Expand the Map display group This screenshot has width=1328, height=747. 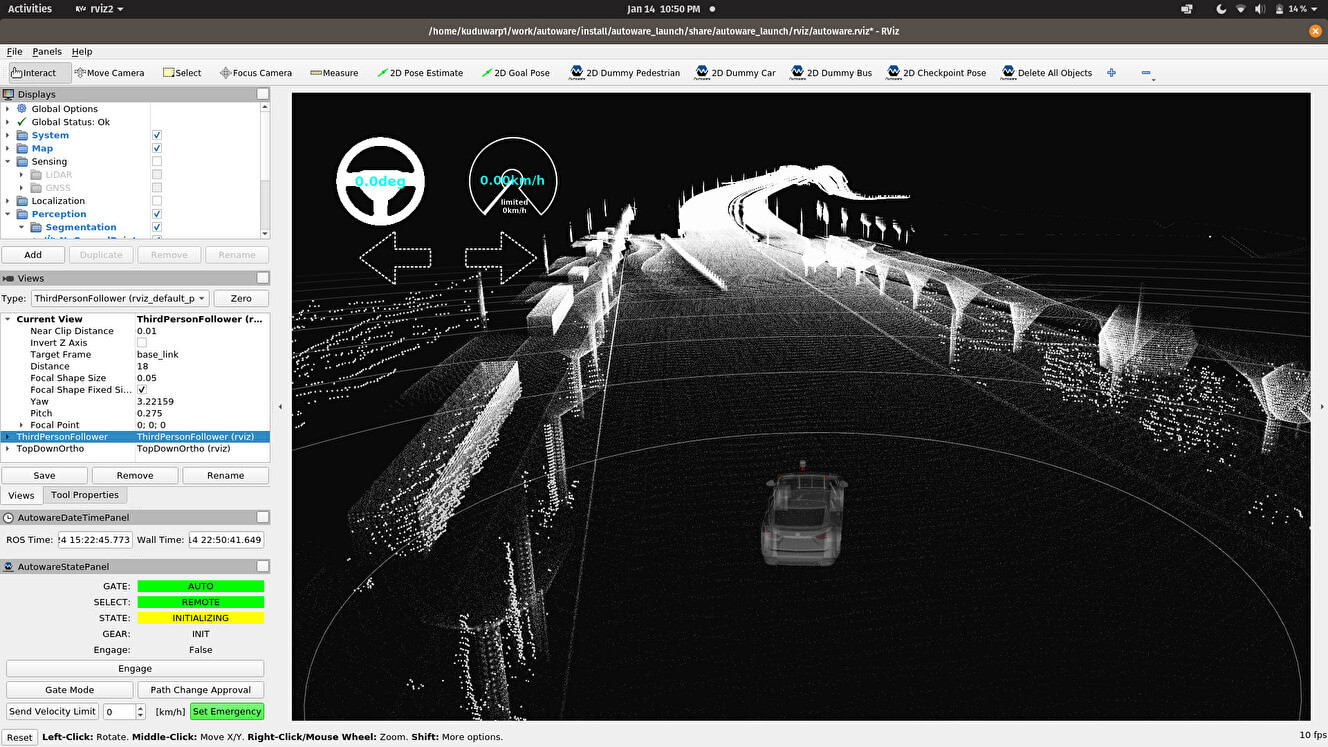[x=8, y=148]
